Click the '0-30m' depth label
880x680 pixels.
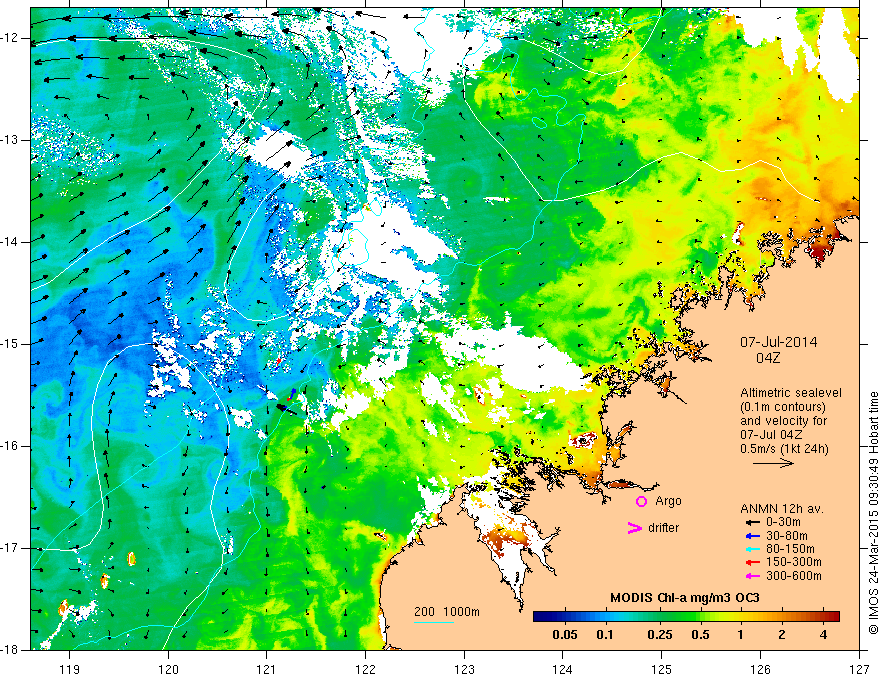tap(783, 522)
